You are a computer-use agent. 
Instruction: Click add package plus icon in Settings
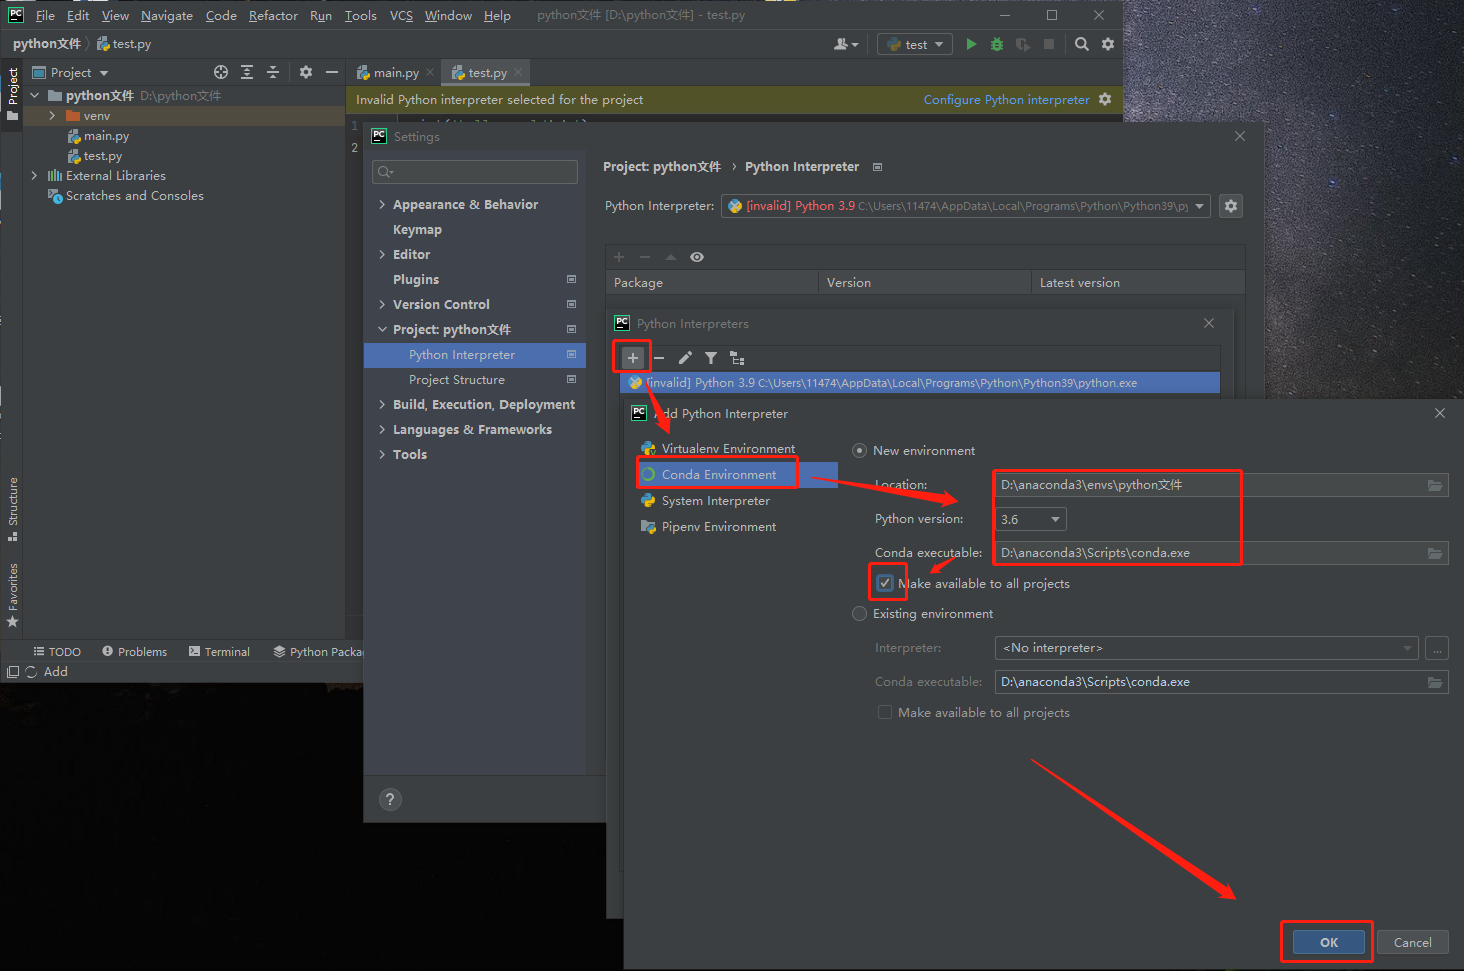(619, 257)
